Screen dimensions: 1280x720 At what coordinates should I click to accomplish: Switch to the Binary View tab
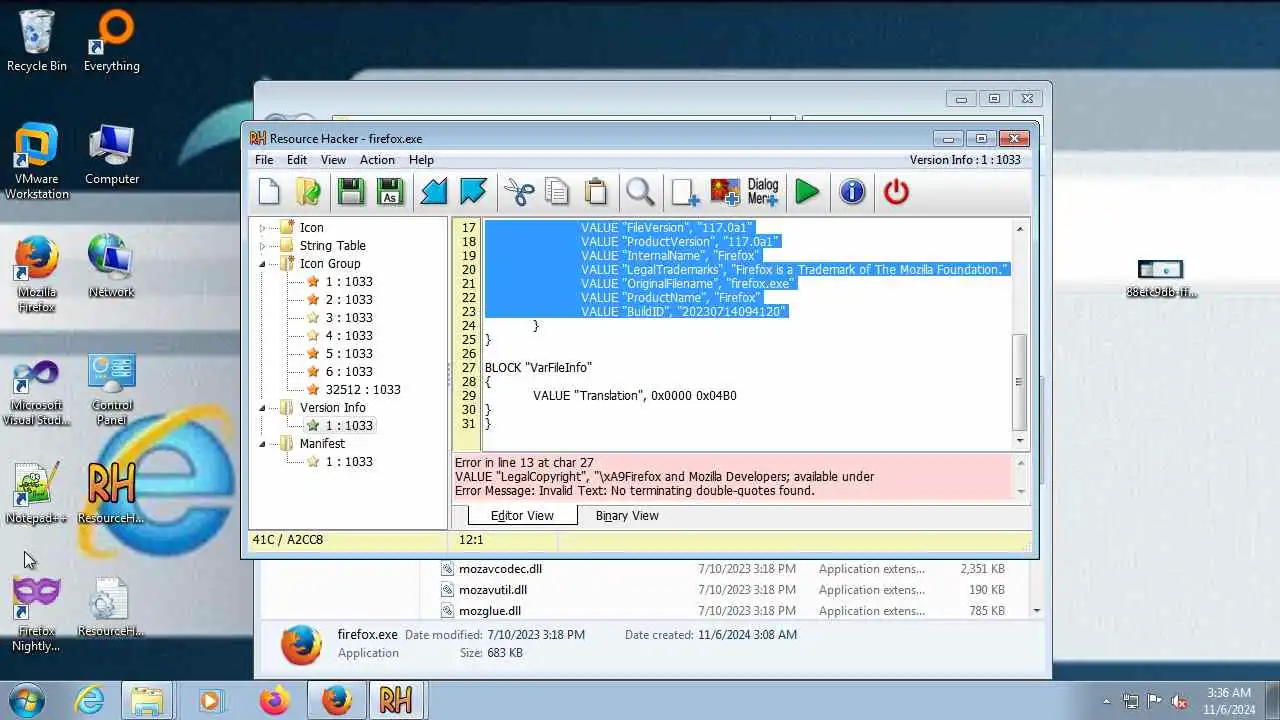point(627,516)
